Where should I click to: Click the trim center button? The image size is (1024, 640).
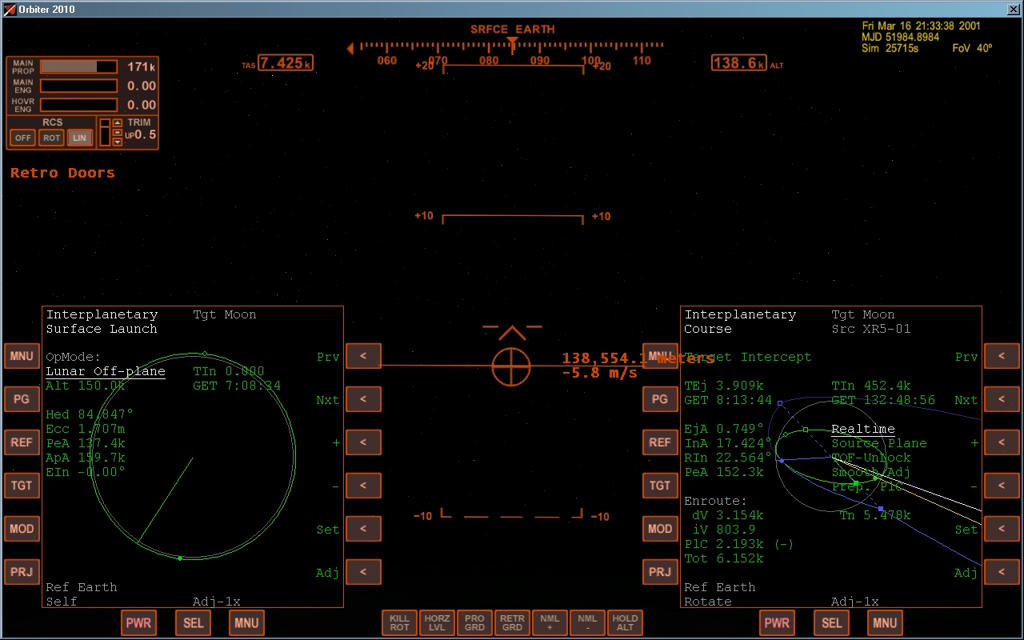[118, 133]
